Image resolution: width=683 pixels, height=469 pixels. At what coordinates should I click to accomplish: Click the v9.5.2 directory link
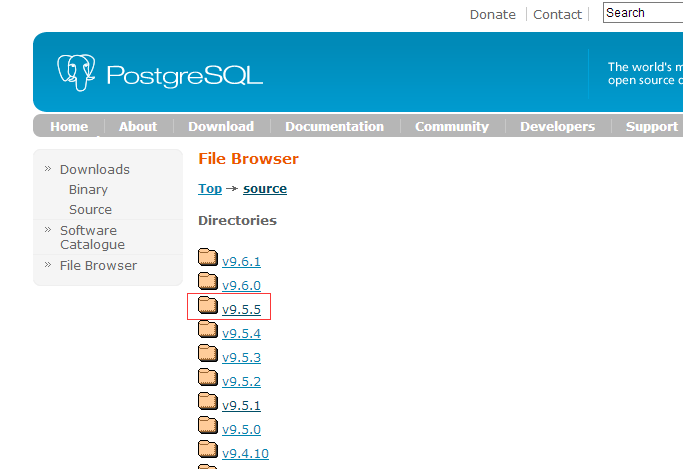(241, 381)
